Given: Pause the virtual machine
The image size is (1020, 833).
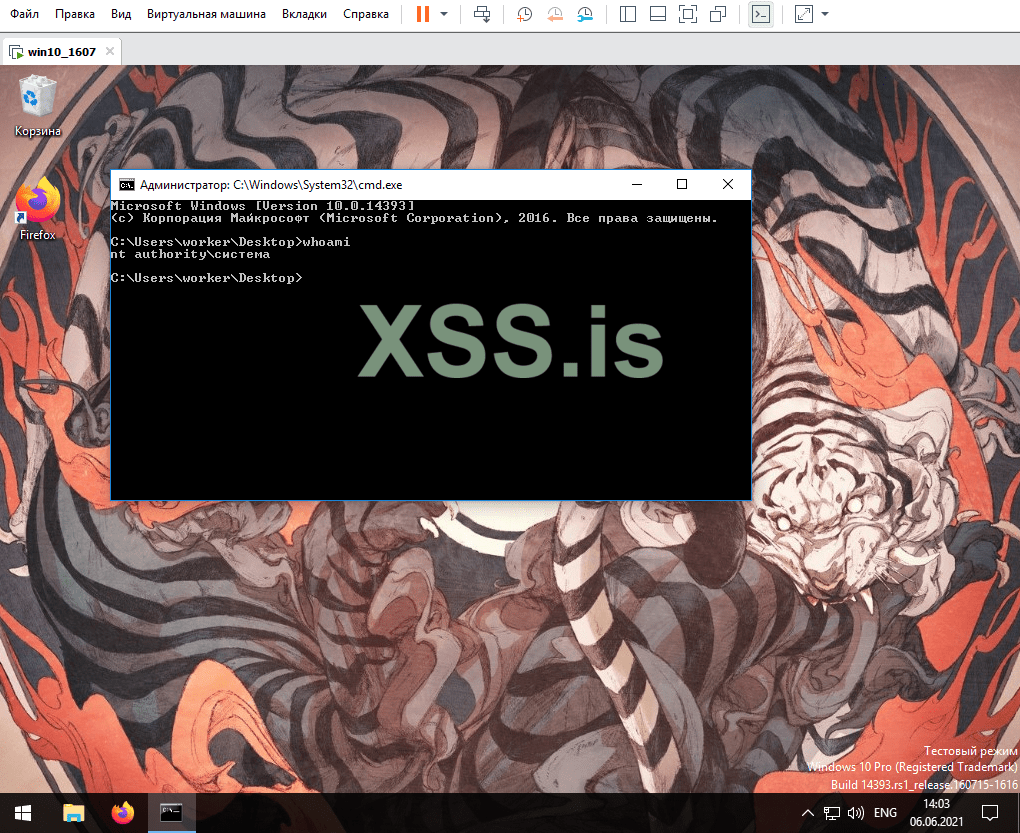Looking at the screenshot, I should point(423,14).
